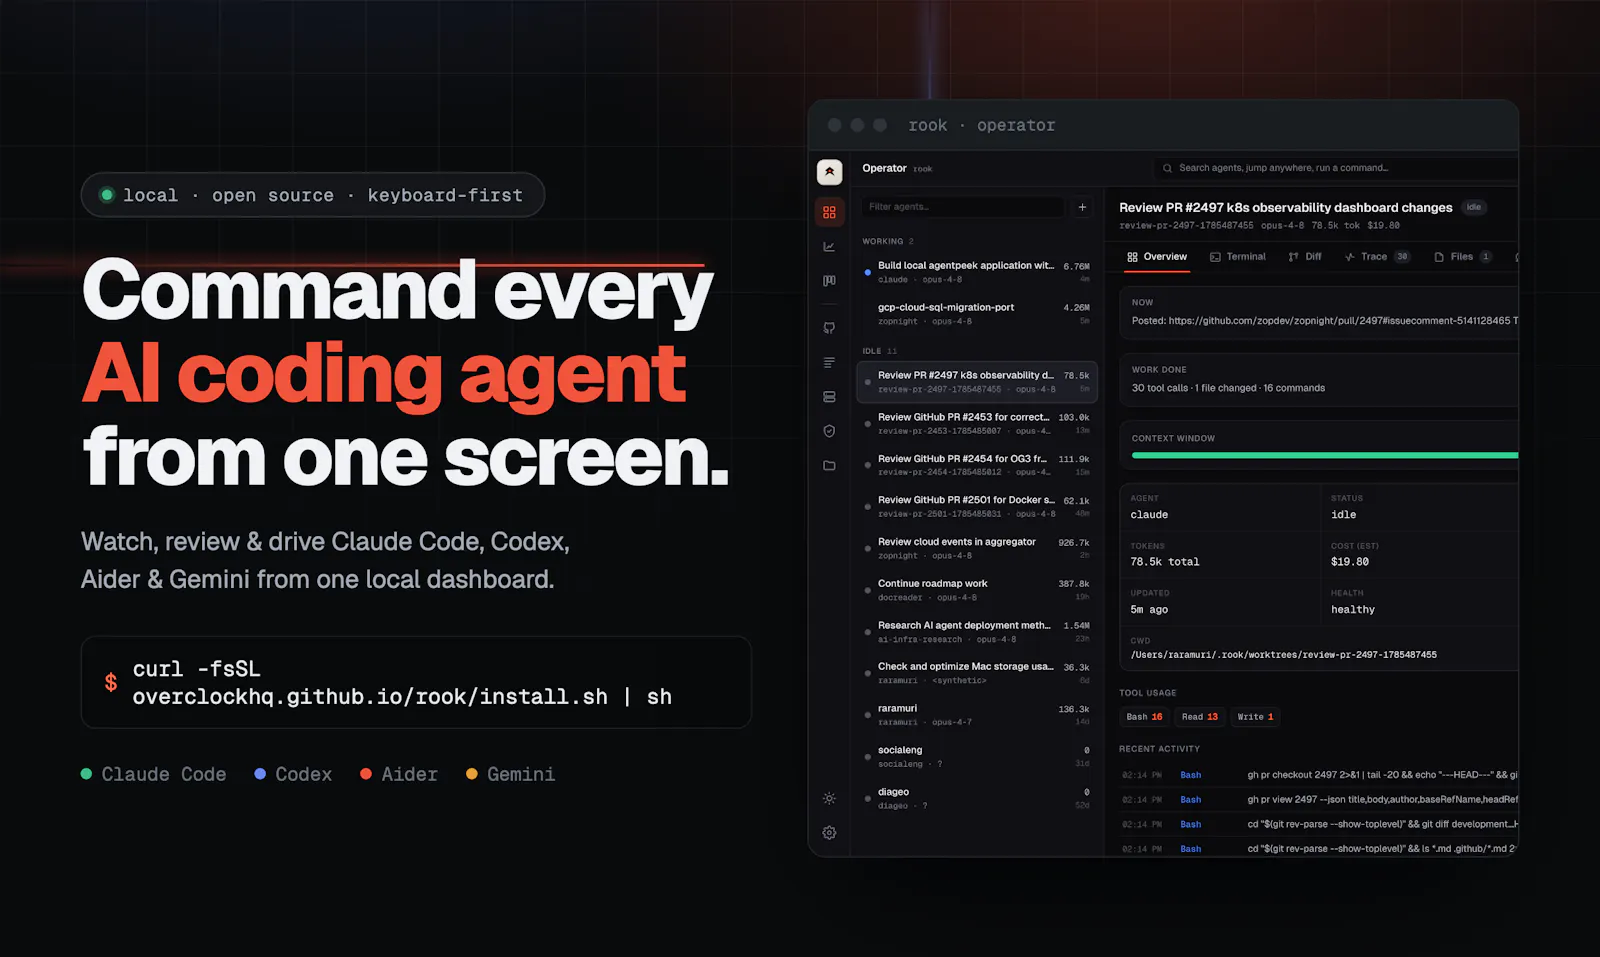Click the search magnifier icon in the command bar
The image size is (1600, 957).
pos(1167,168)
